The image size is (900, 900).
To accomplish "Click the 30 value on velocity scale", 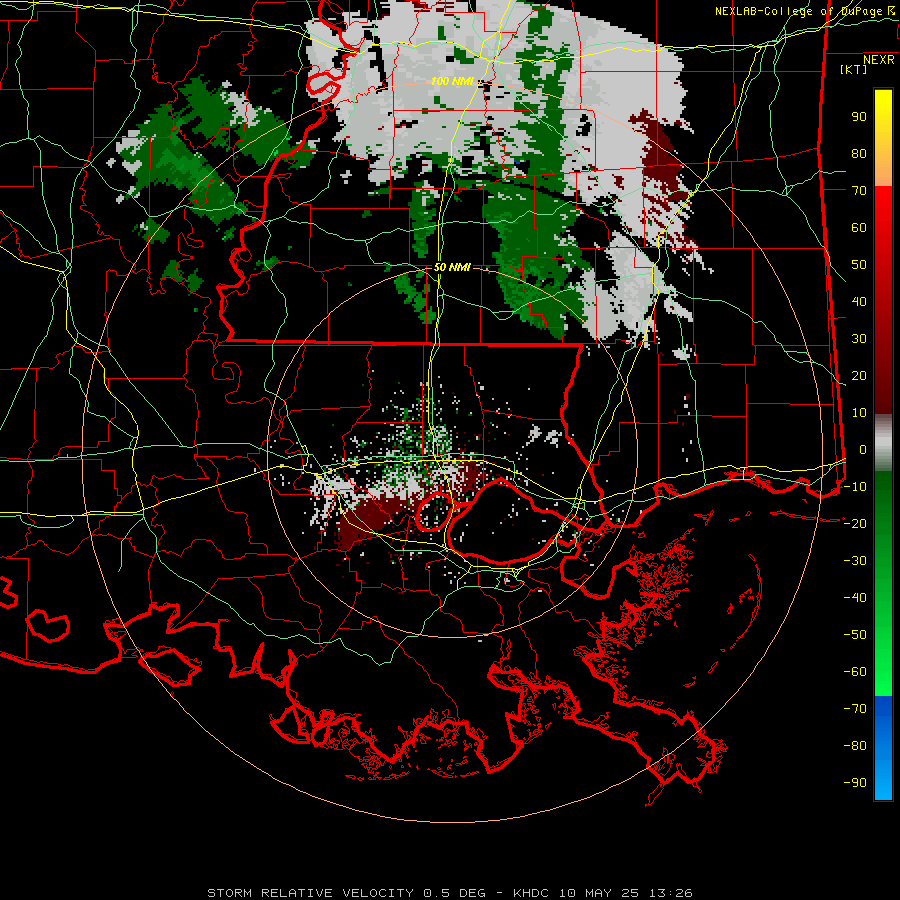I will [859, 339].
